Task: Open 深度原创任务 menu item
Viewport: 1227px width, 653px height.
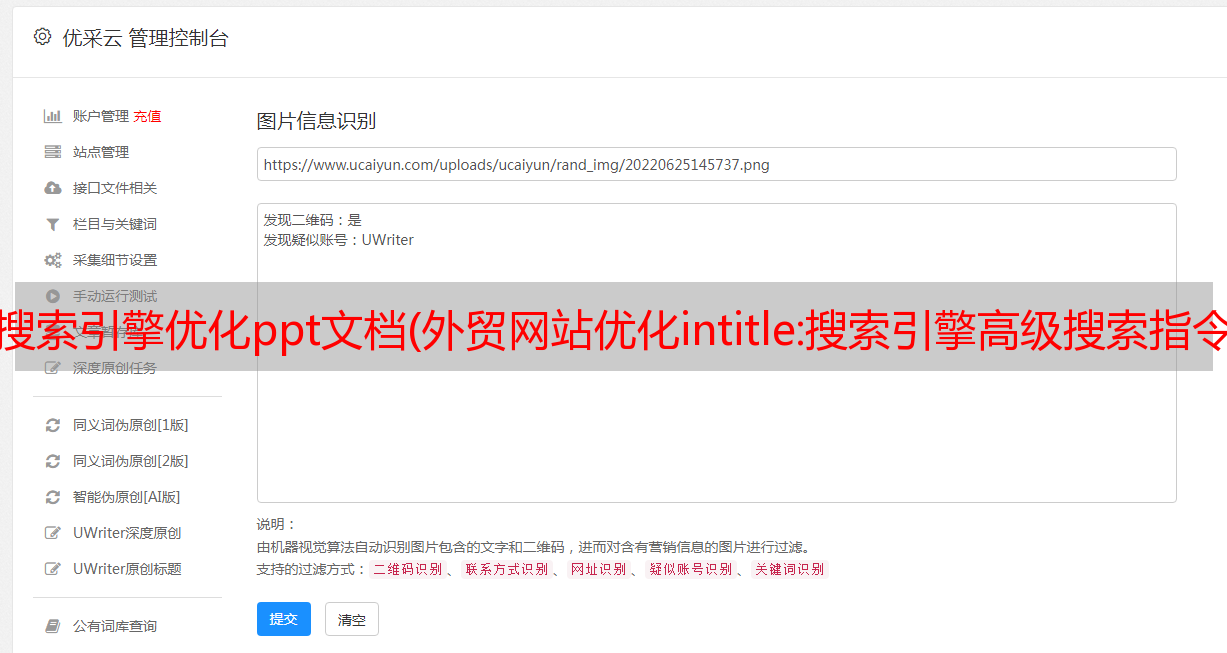Action: [x=115, y=368]
